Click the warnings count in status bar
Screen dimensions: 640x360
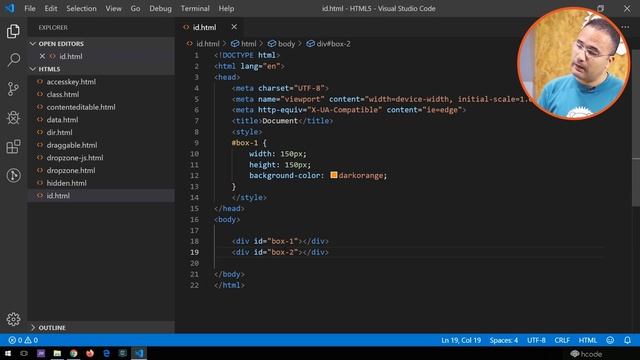point(31,340)
